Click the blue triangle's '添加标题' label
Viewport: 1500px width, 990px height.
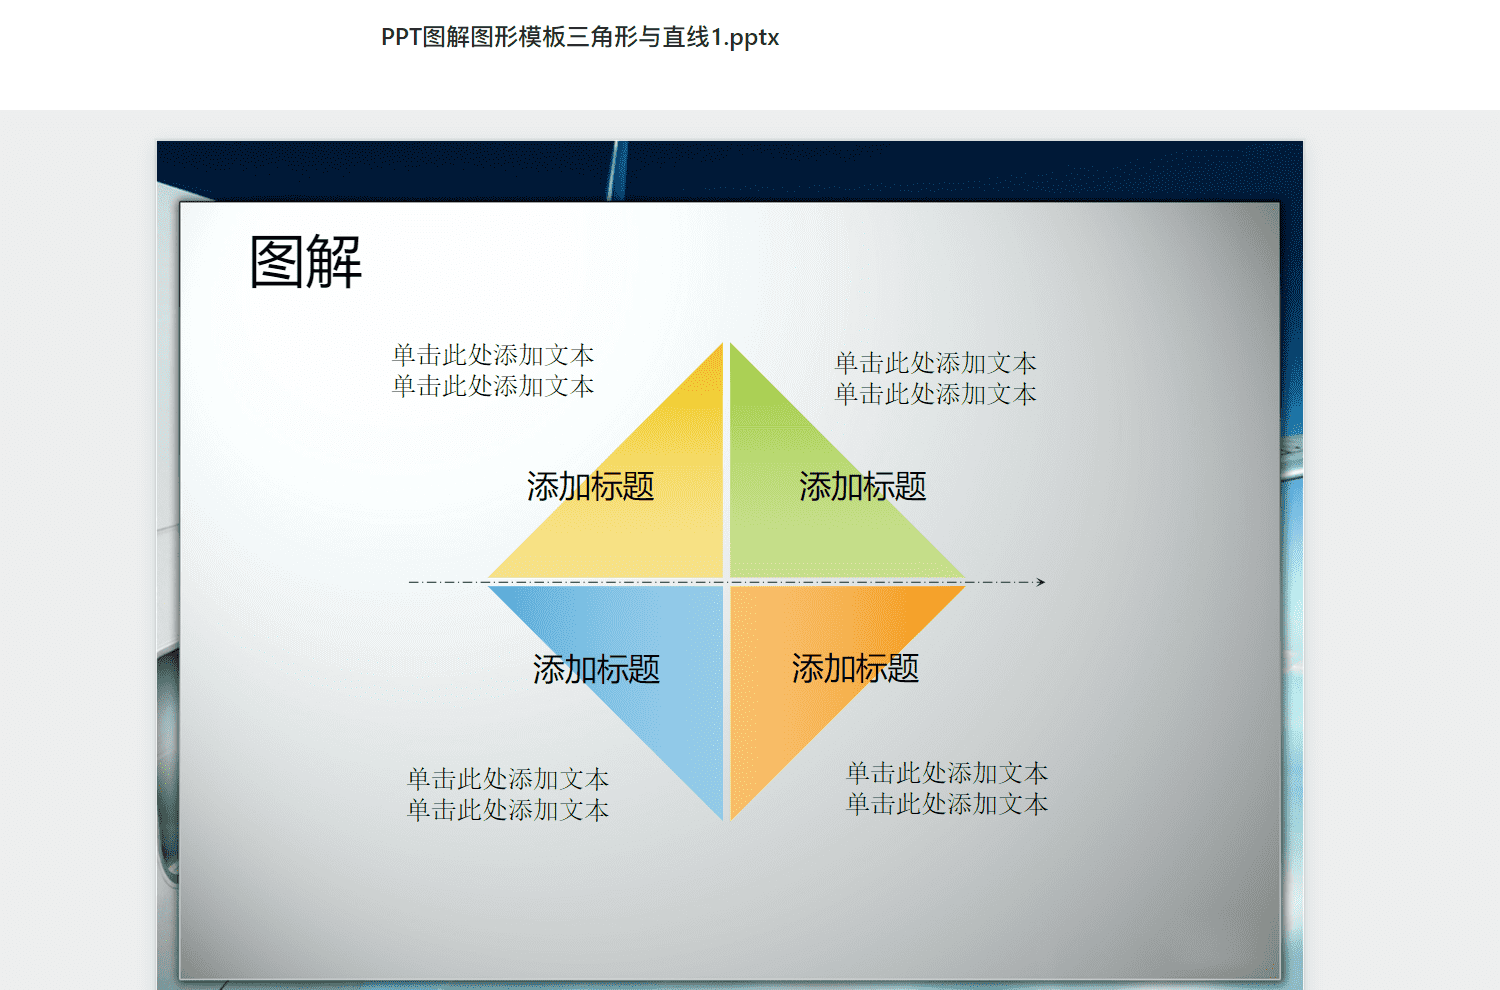596,669
